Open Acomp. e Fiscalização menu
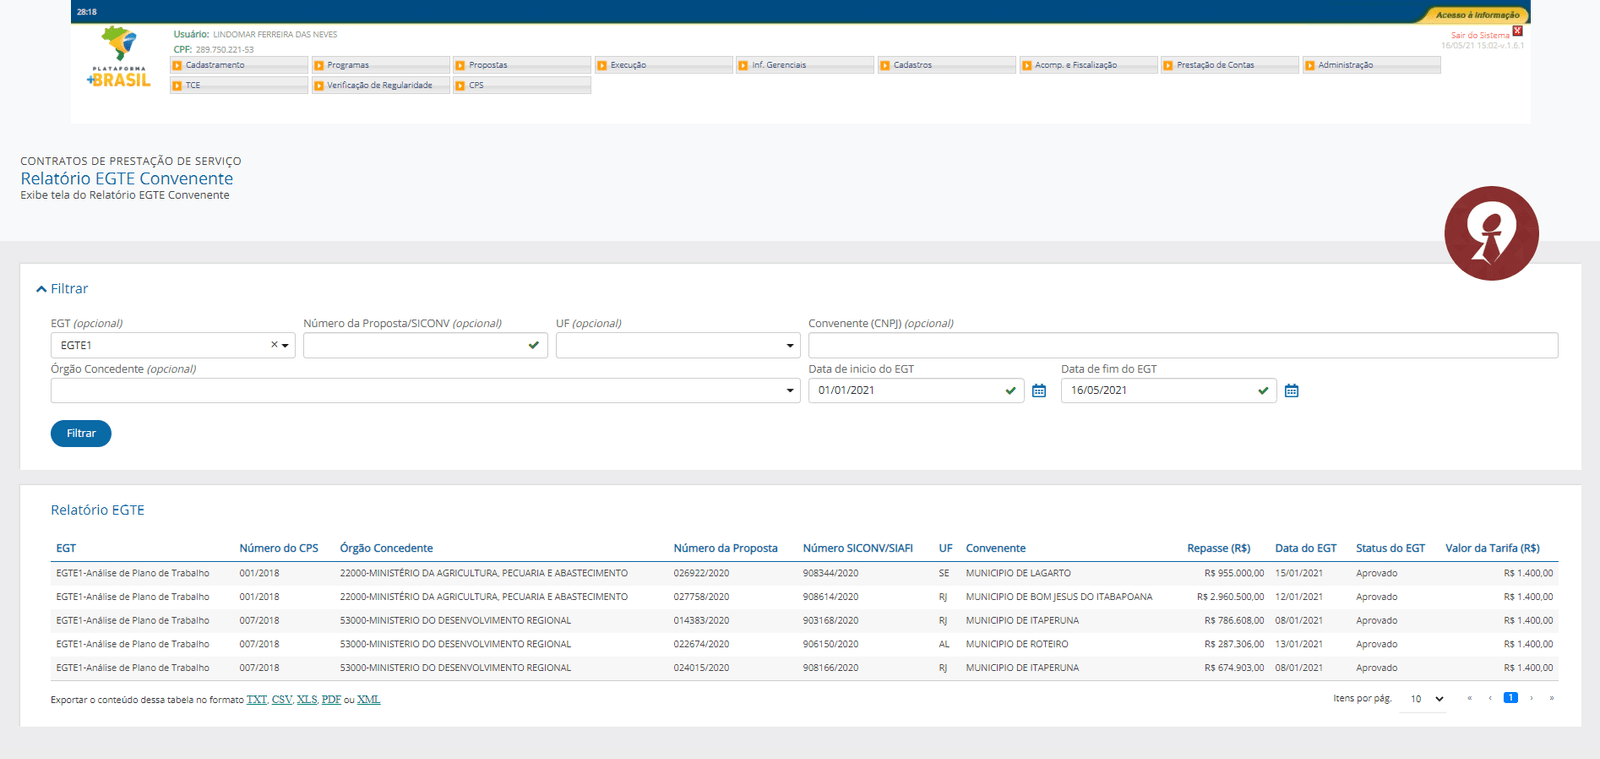This screenshot has height=759, width=1600. 1088,65
